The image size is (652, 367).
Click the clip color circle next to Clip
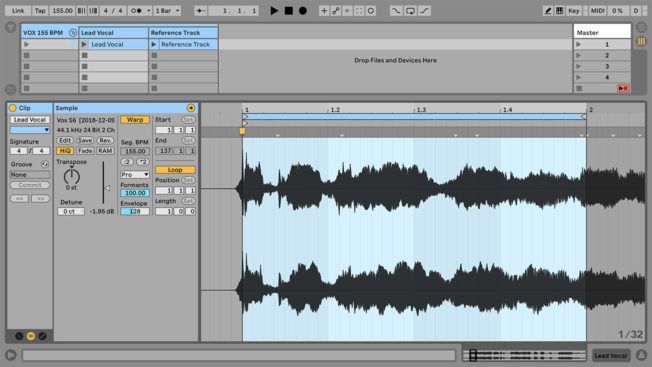pos(12,108)
